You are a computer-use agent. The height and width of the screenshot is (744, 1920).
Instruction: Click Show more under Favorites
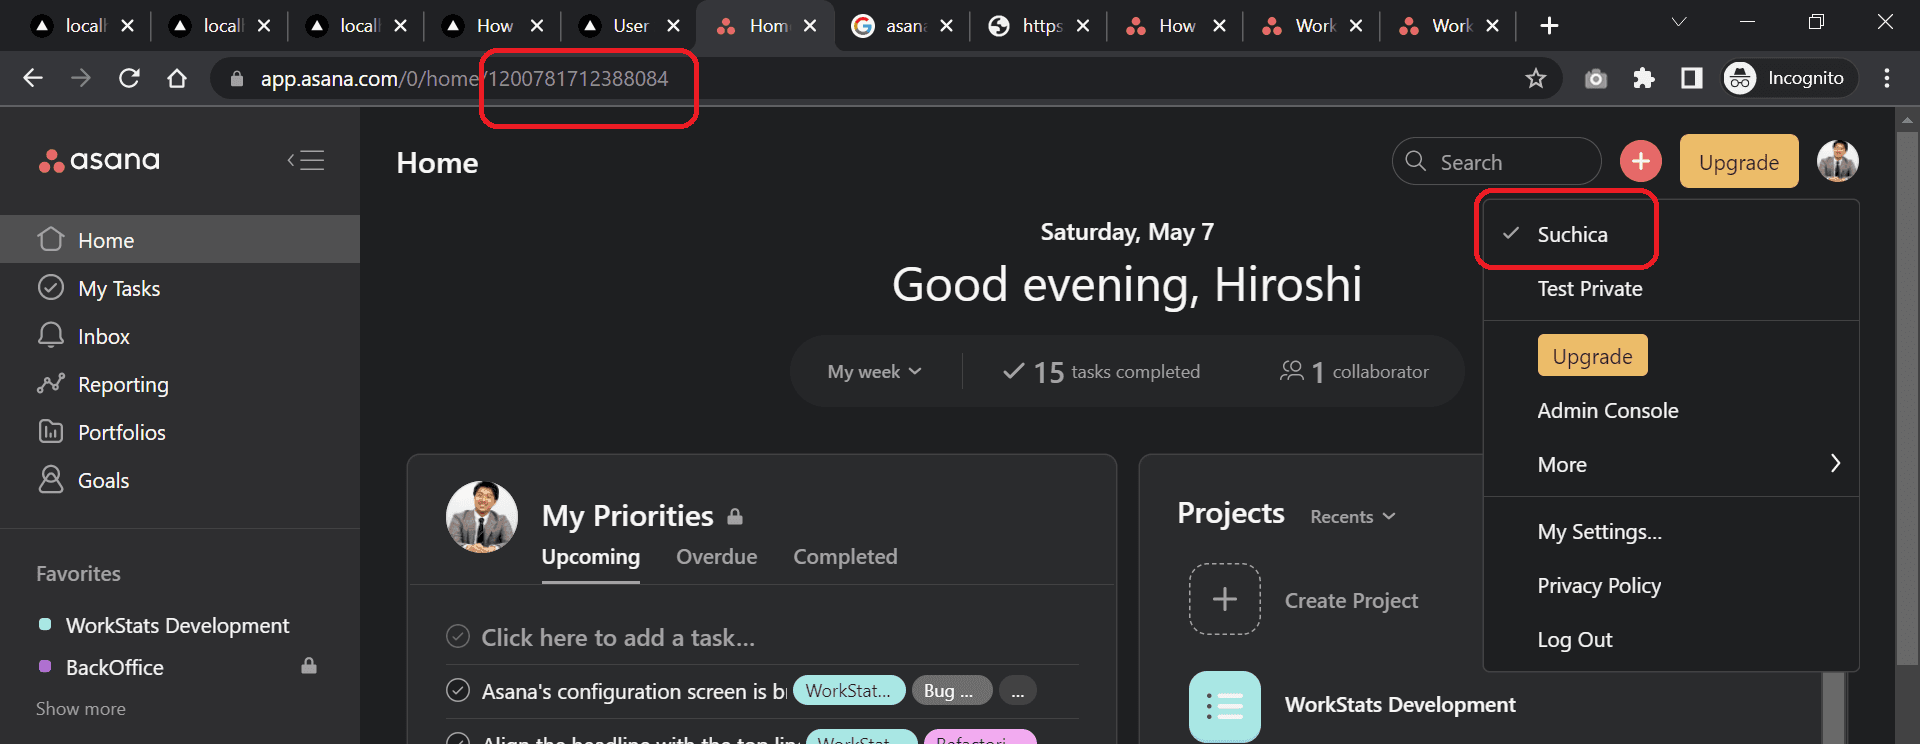click(x=81, y=709)
